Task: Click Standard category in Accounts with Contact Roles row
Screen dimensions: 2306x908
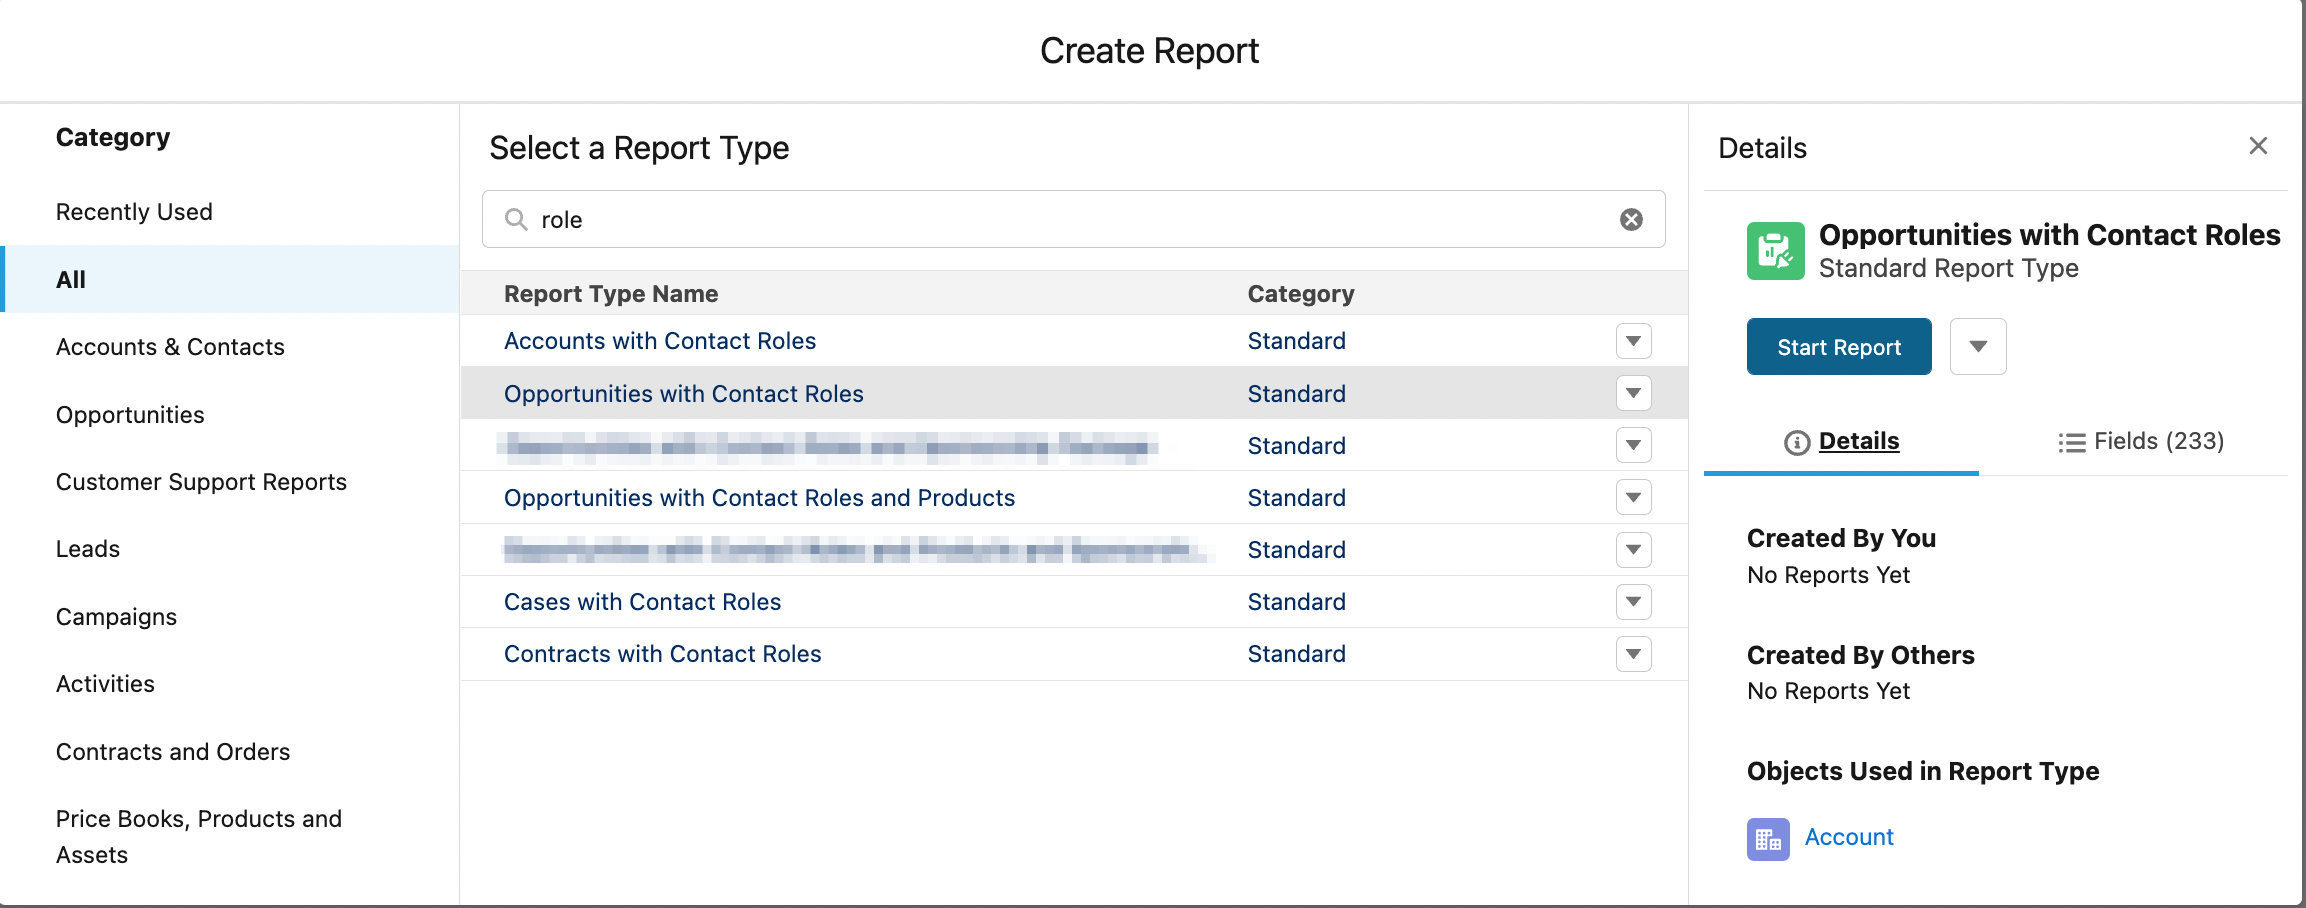Action: [x=1297, y=341]
